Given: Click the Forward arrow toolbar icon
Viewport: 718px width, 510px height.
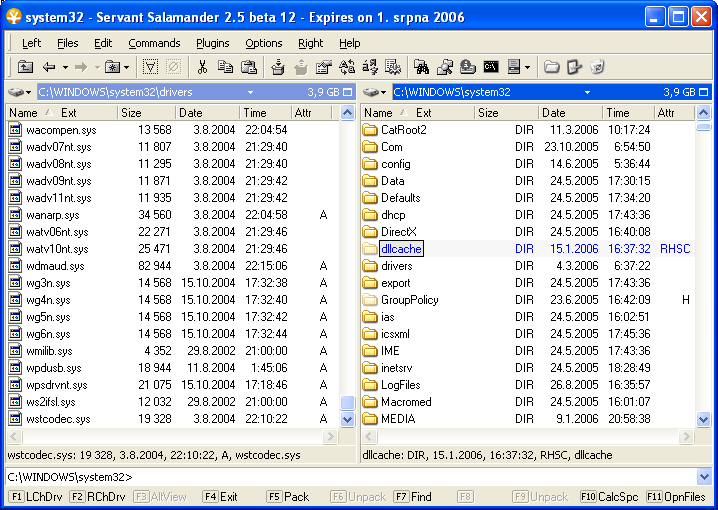Looking at the screenshot, I should [x=81, y=67].
